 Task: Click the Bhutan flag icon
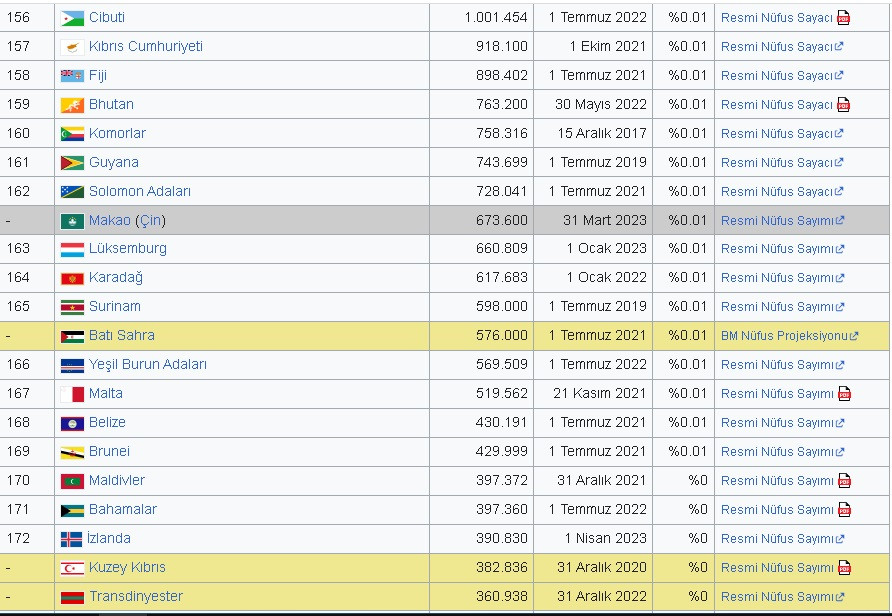coord(71,105)
